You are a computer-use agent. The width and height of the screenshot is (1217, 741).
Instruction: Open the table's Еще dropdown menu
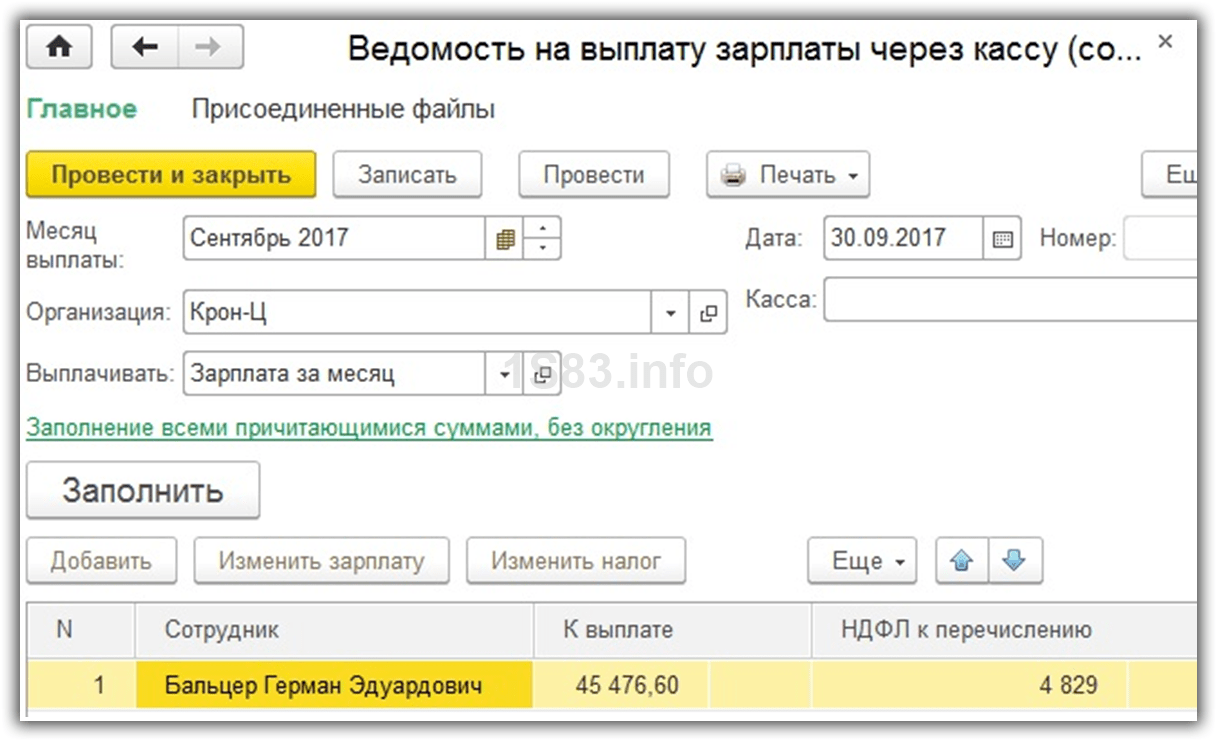(x=862, y=561)
